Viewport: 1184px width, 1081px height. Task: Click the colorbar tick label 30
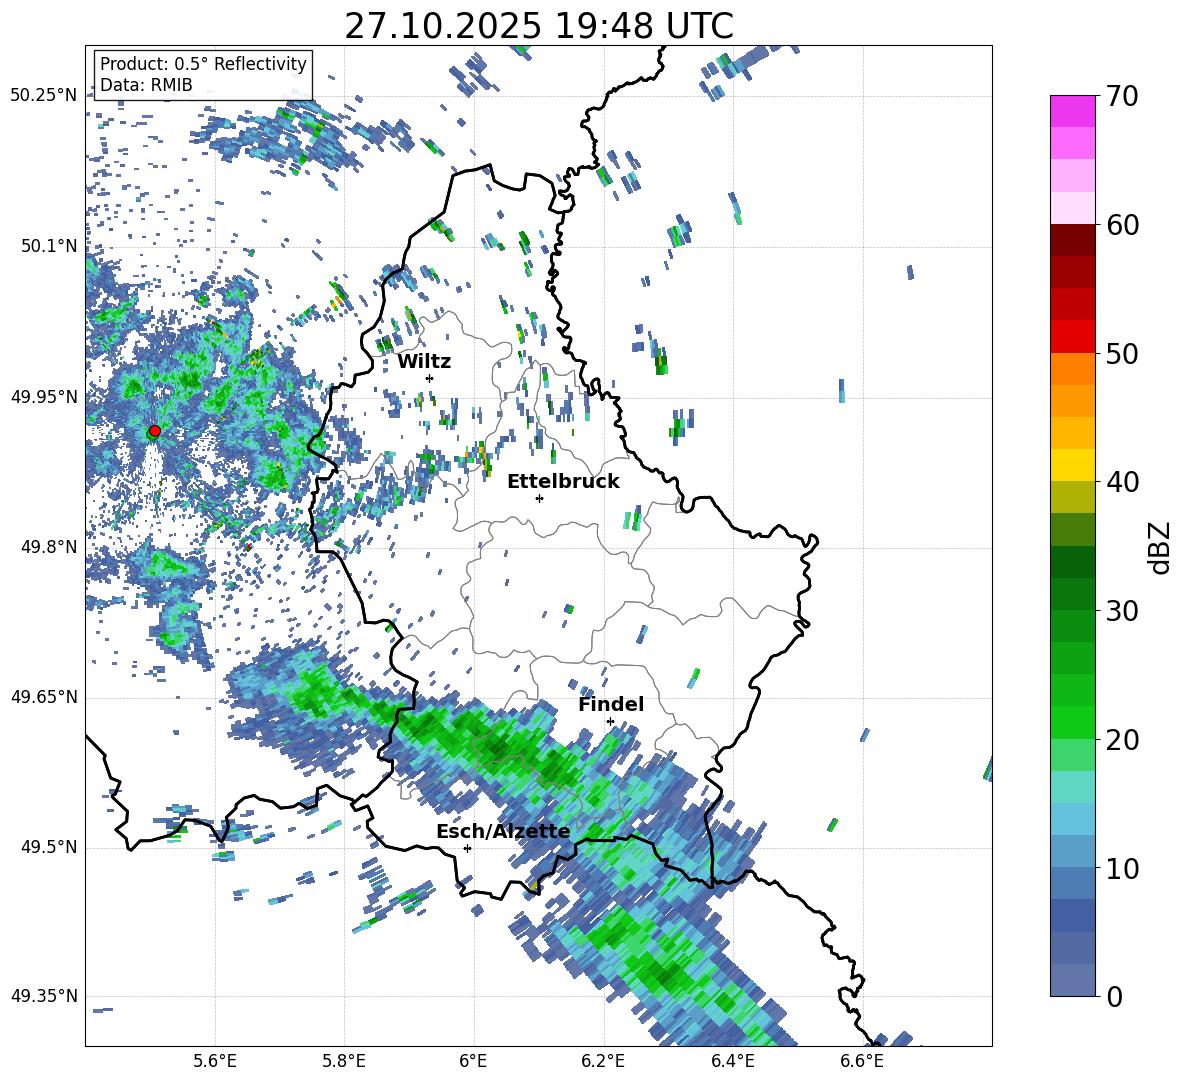pyautogui.click(x=1122, y=611)
